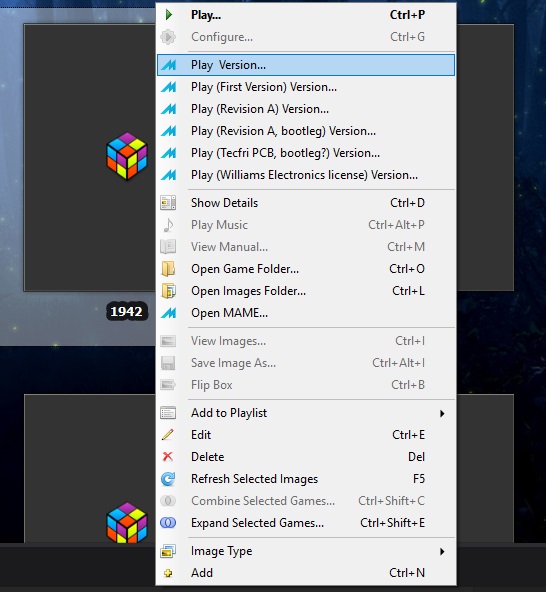546x592 pixels.
Task: Click the Expand Selected Games rings icon
Action: point(168,523)
